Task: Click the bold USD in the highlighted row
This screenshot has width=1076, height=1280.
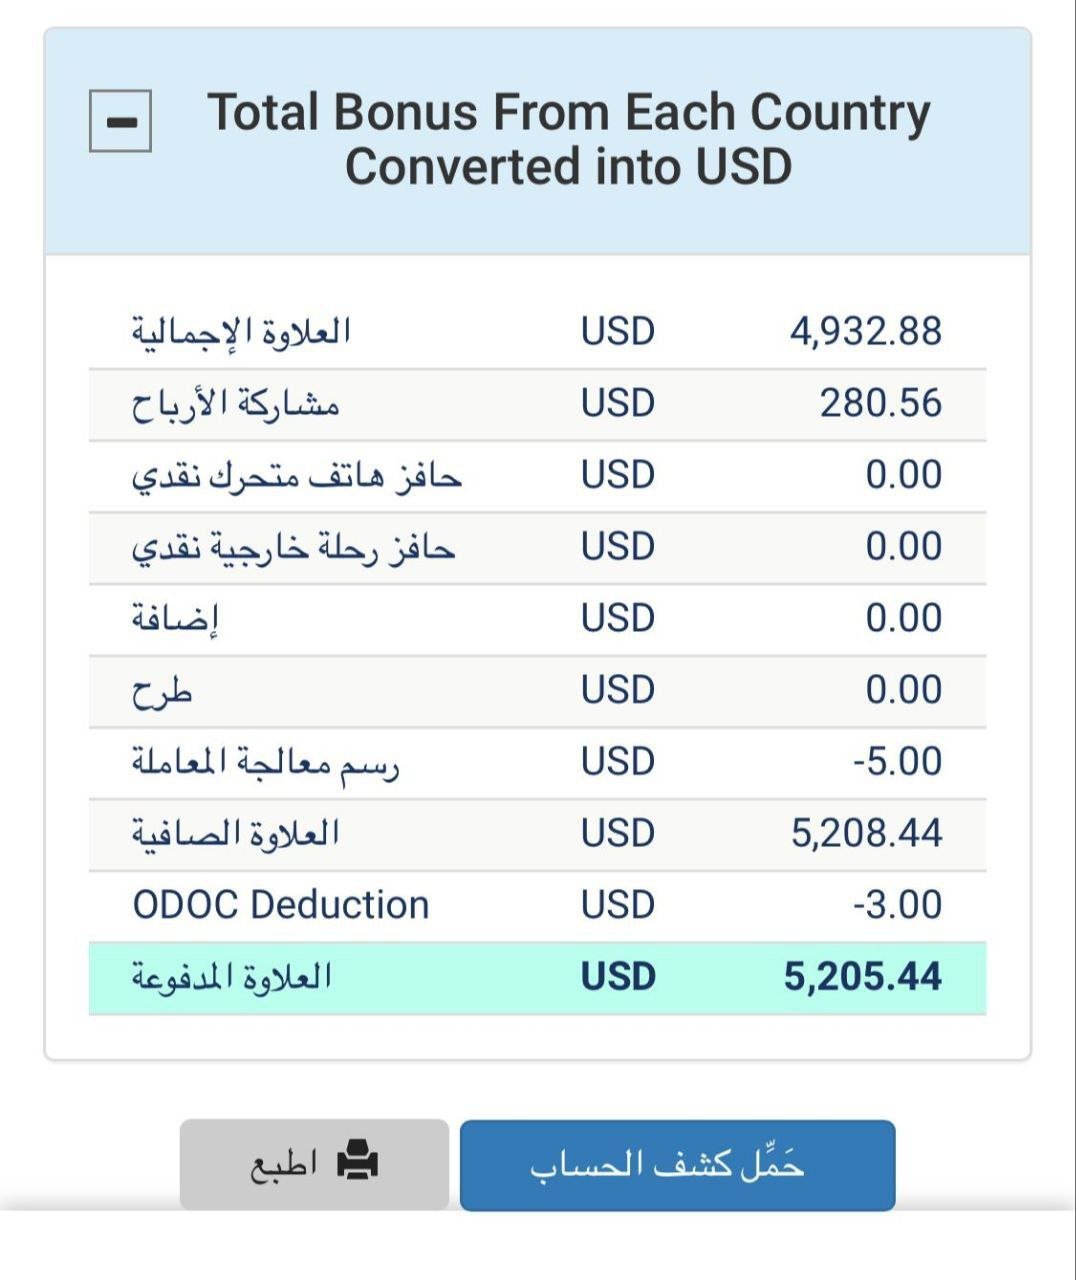Action: [x=618, y=977]
